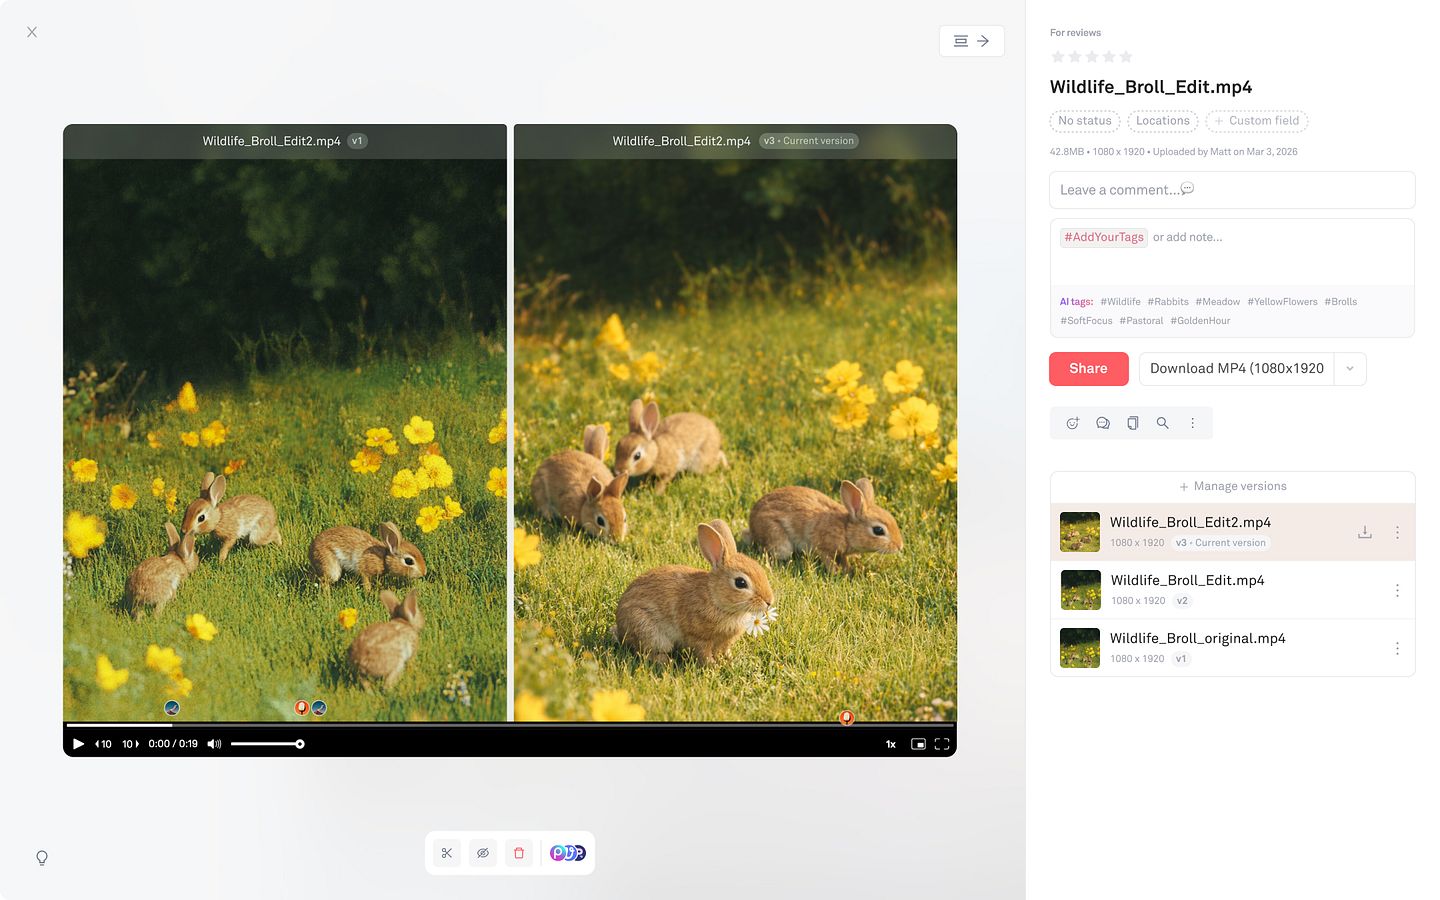Click Manage versions
This screenshot has width=1440, height=900.
(x=1232, y=486)
